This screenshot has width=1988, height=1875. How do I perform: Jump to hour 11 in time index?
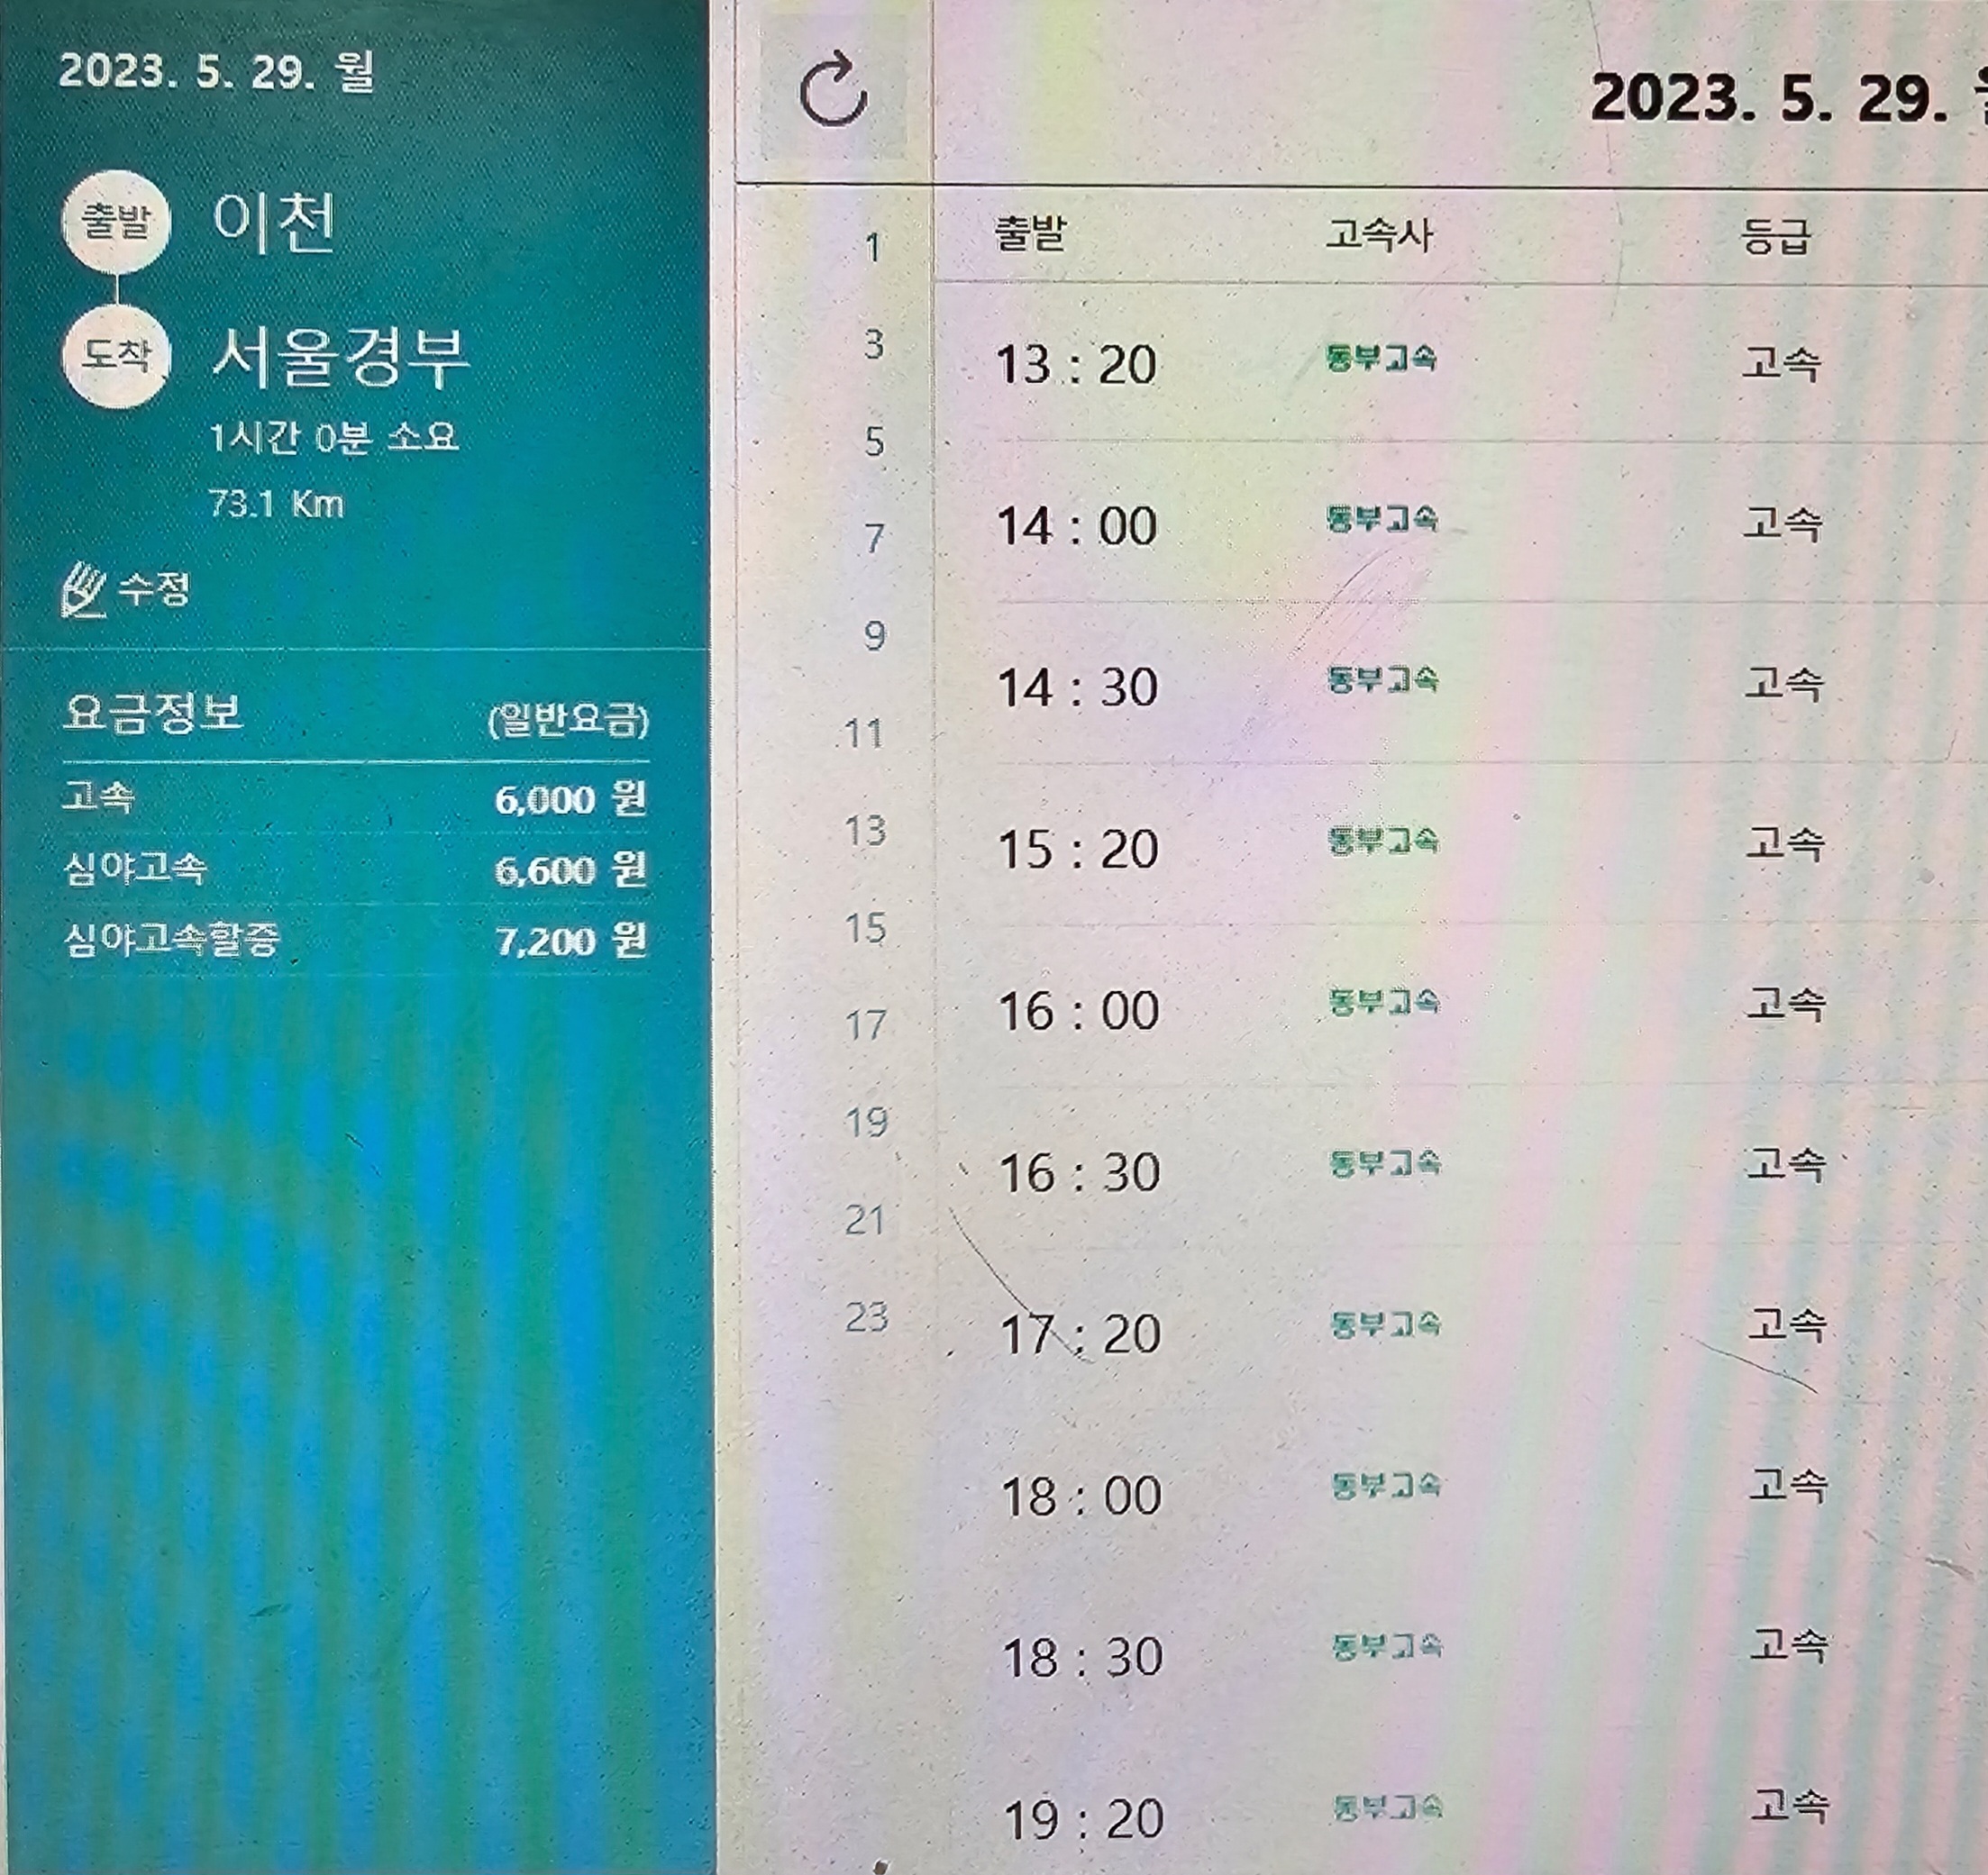[x=865, y=734]
